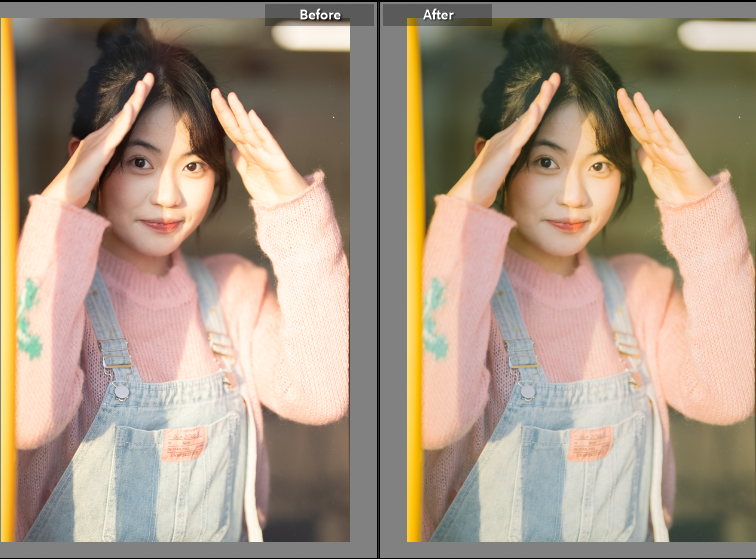
Task: Click the divider between Before and After panes
Action: [x=378, y=280]
